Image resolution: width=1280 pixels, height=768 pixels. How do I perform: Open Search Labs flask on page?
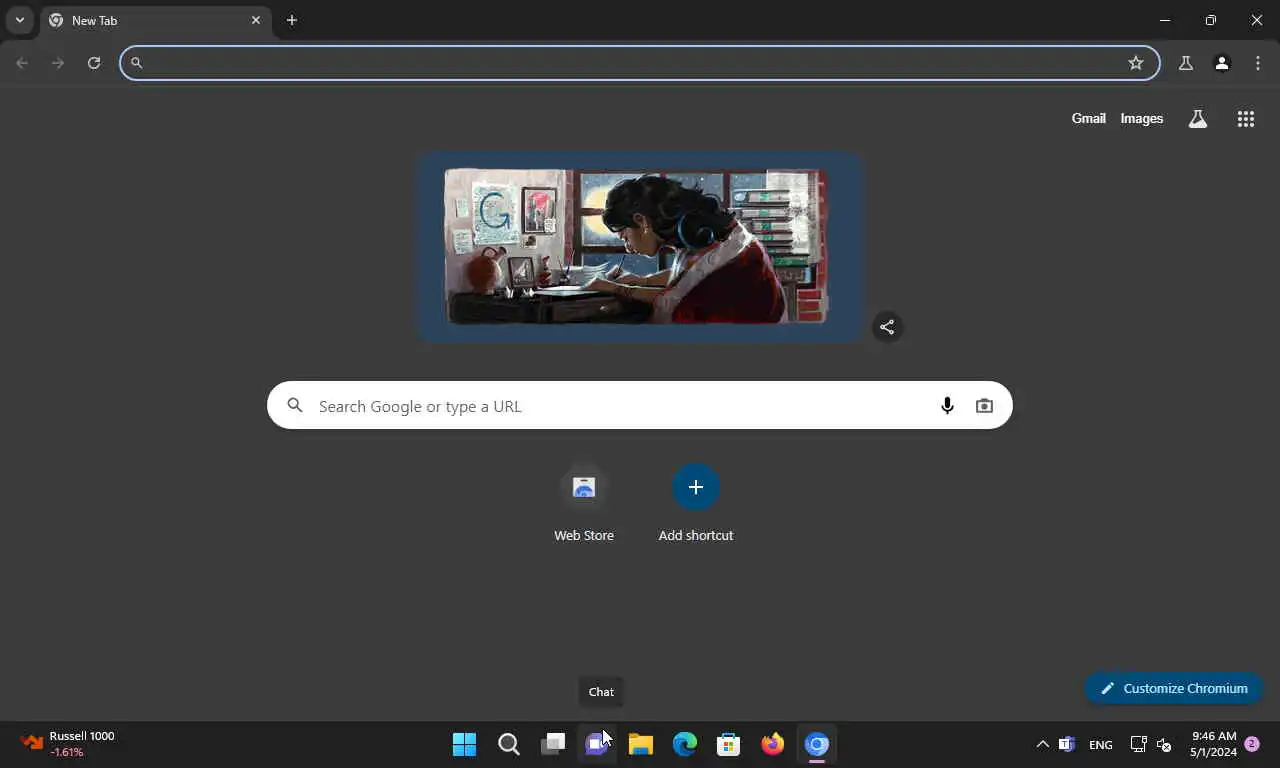(1198, 119)
